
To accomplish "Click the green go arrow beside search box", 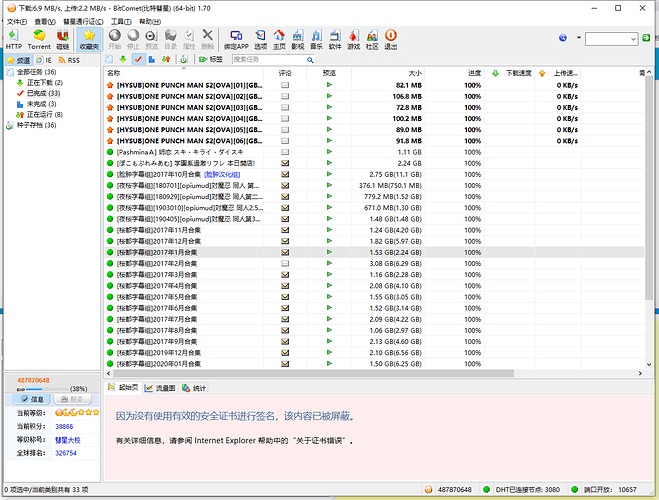I will (646, 38).
